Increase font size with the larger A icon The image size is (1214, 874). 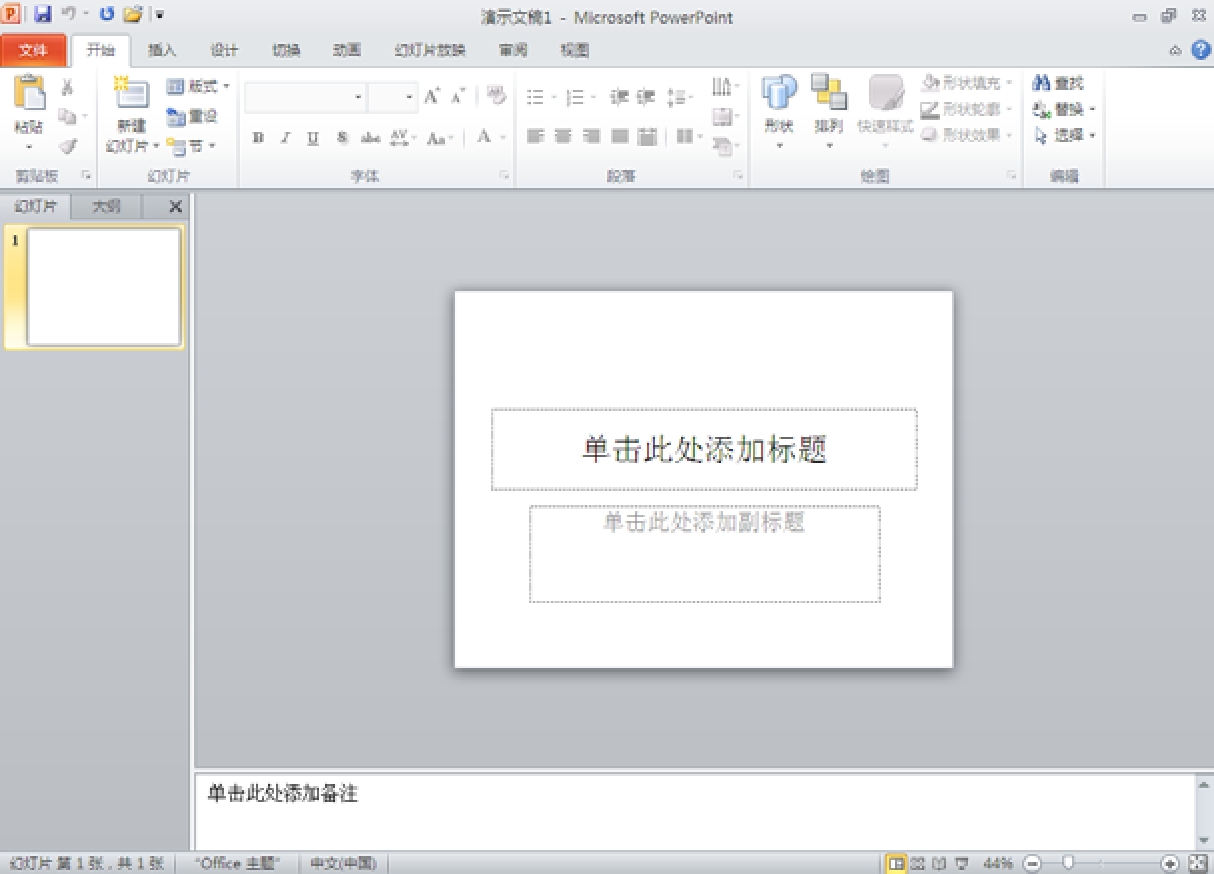(x=432, y=96)
